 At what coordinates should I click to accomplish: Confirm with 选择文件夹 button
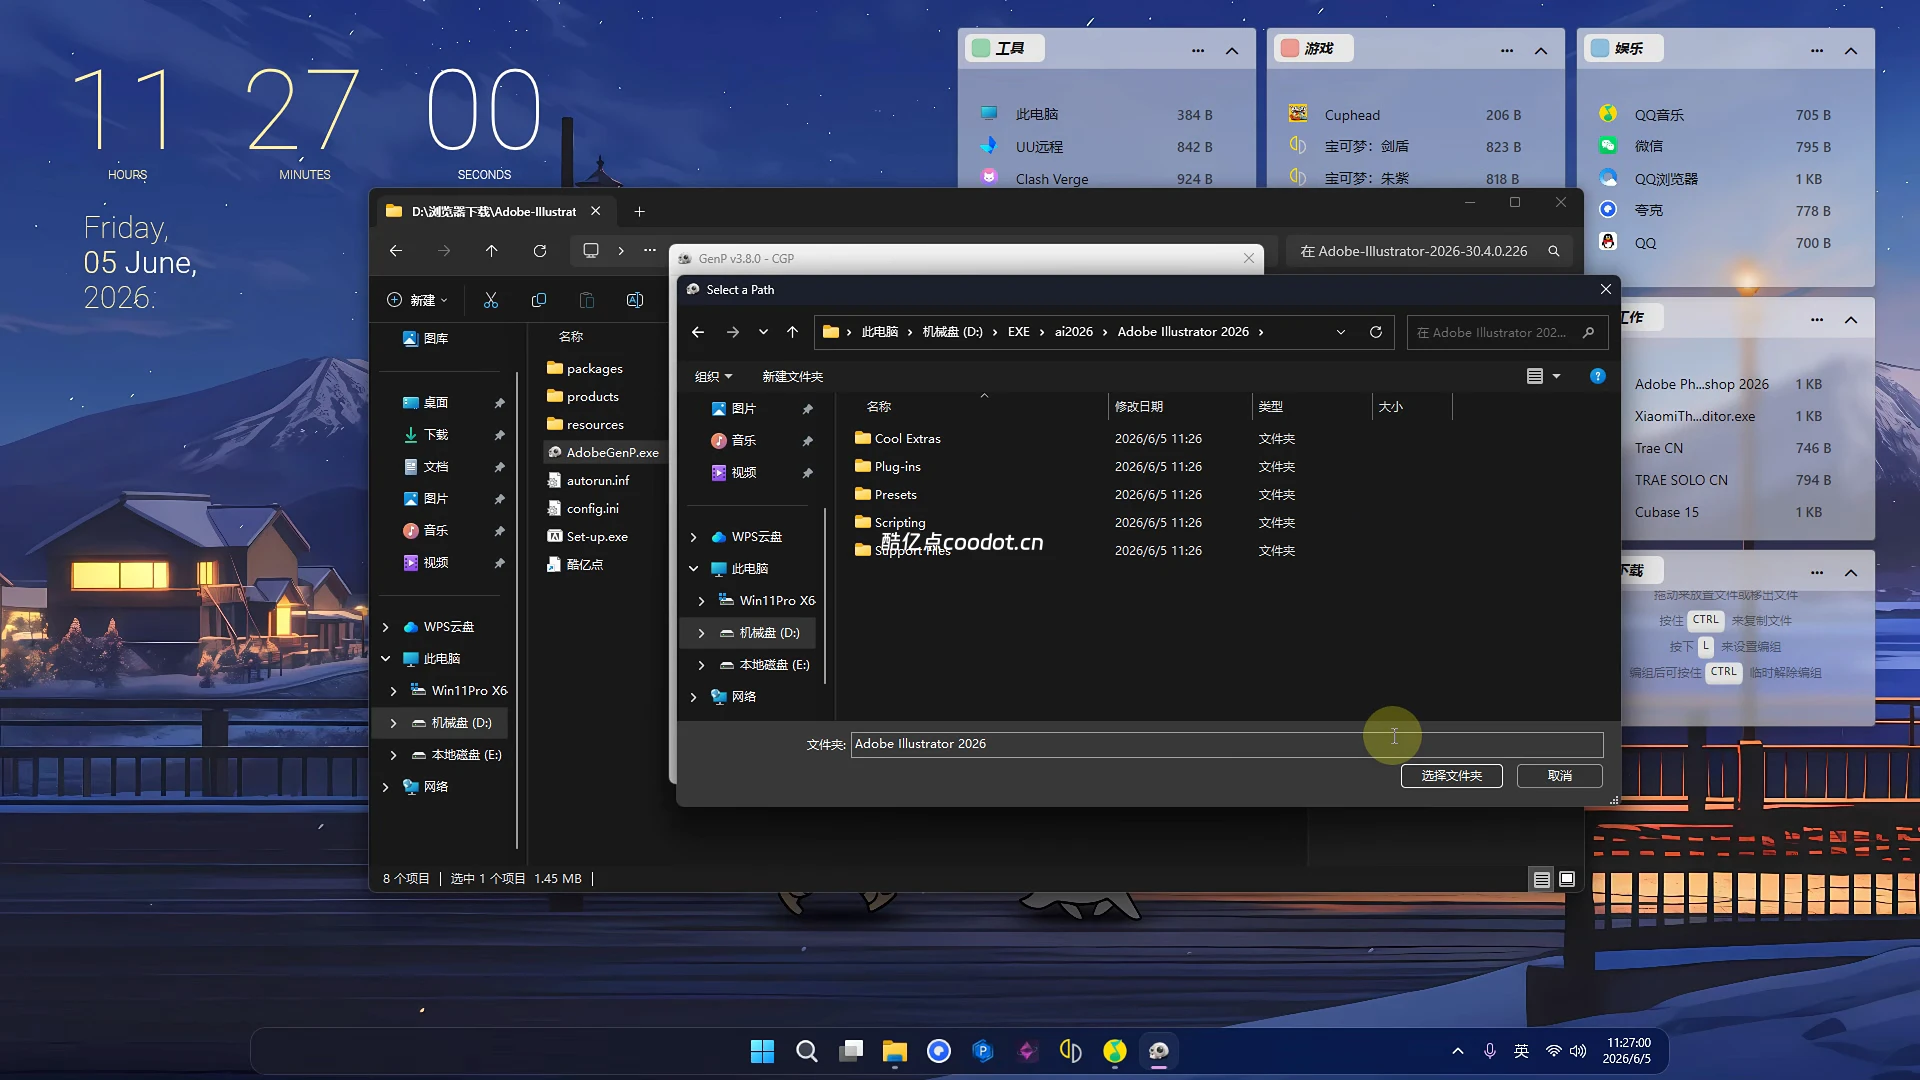[x=1451, y=776]
